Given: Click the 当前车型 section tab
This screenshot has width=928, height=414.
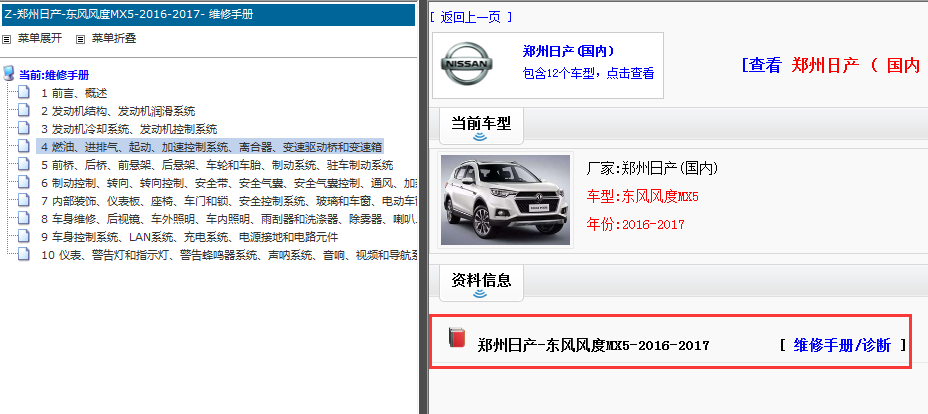Looking at the screenshot, I should pos(481,127).
